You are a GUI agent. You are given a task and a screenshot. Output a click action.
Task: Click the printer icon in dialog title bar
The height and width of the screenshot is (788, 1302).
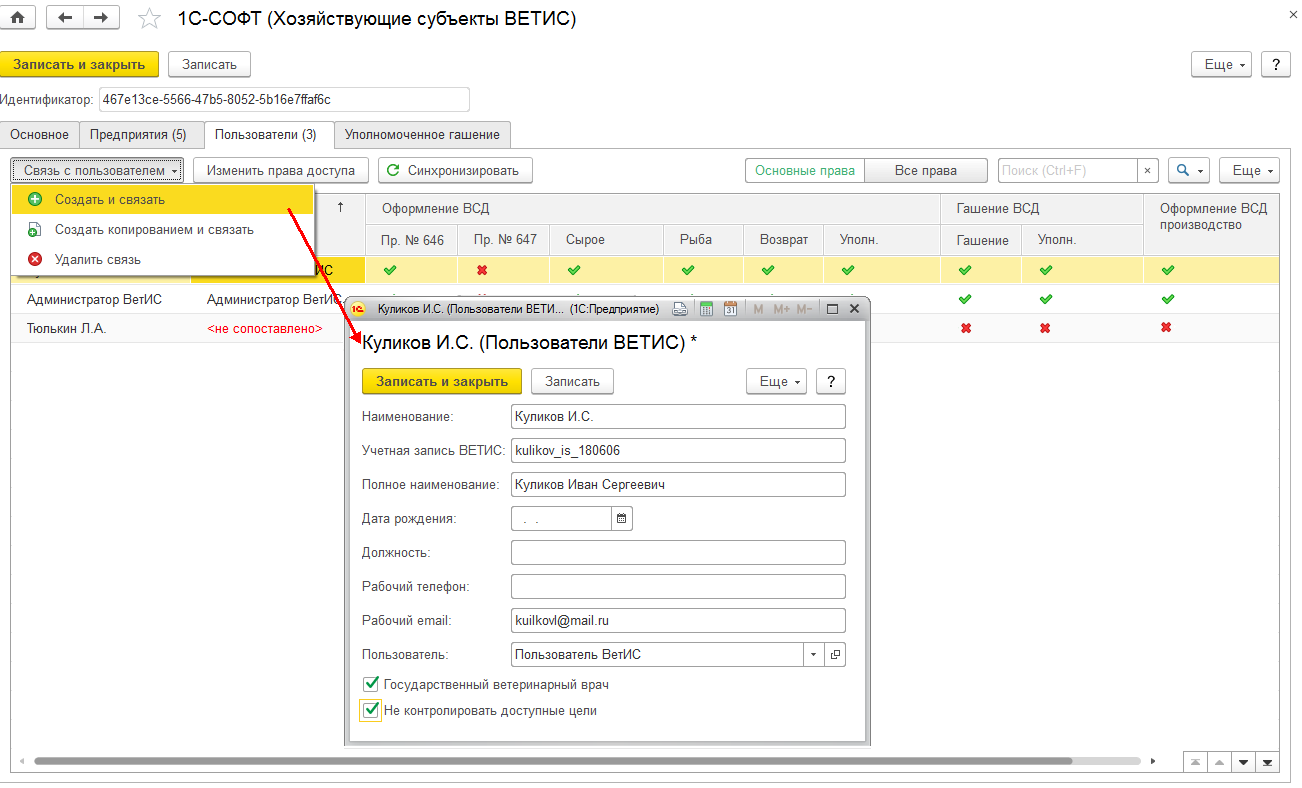pyautogui.click(x=680, y=309)
